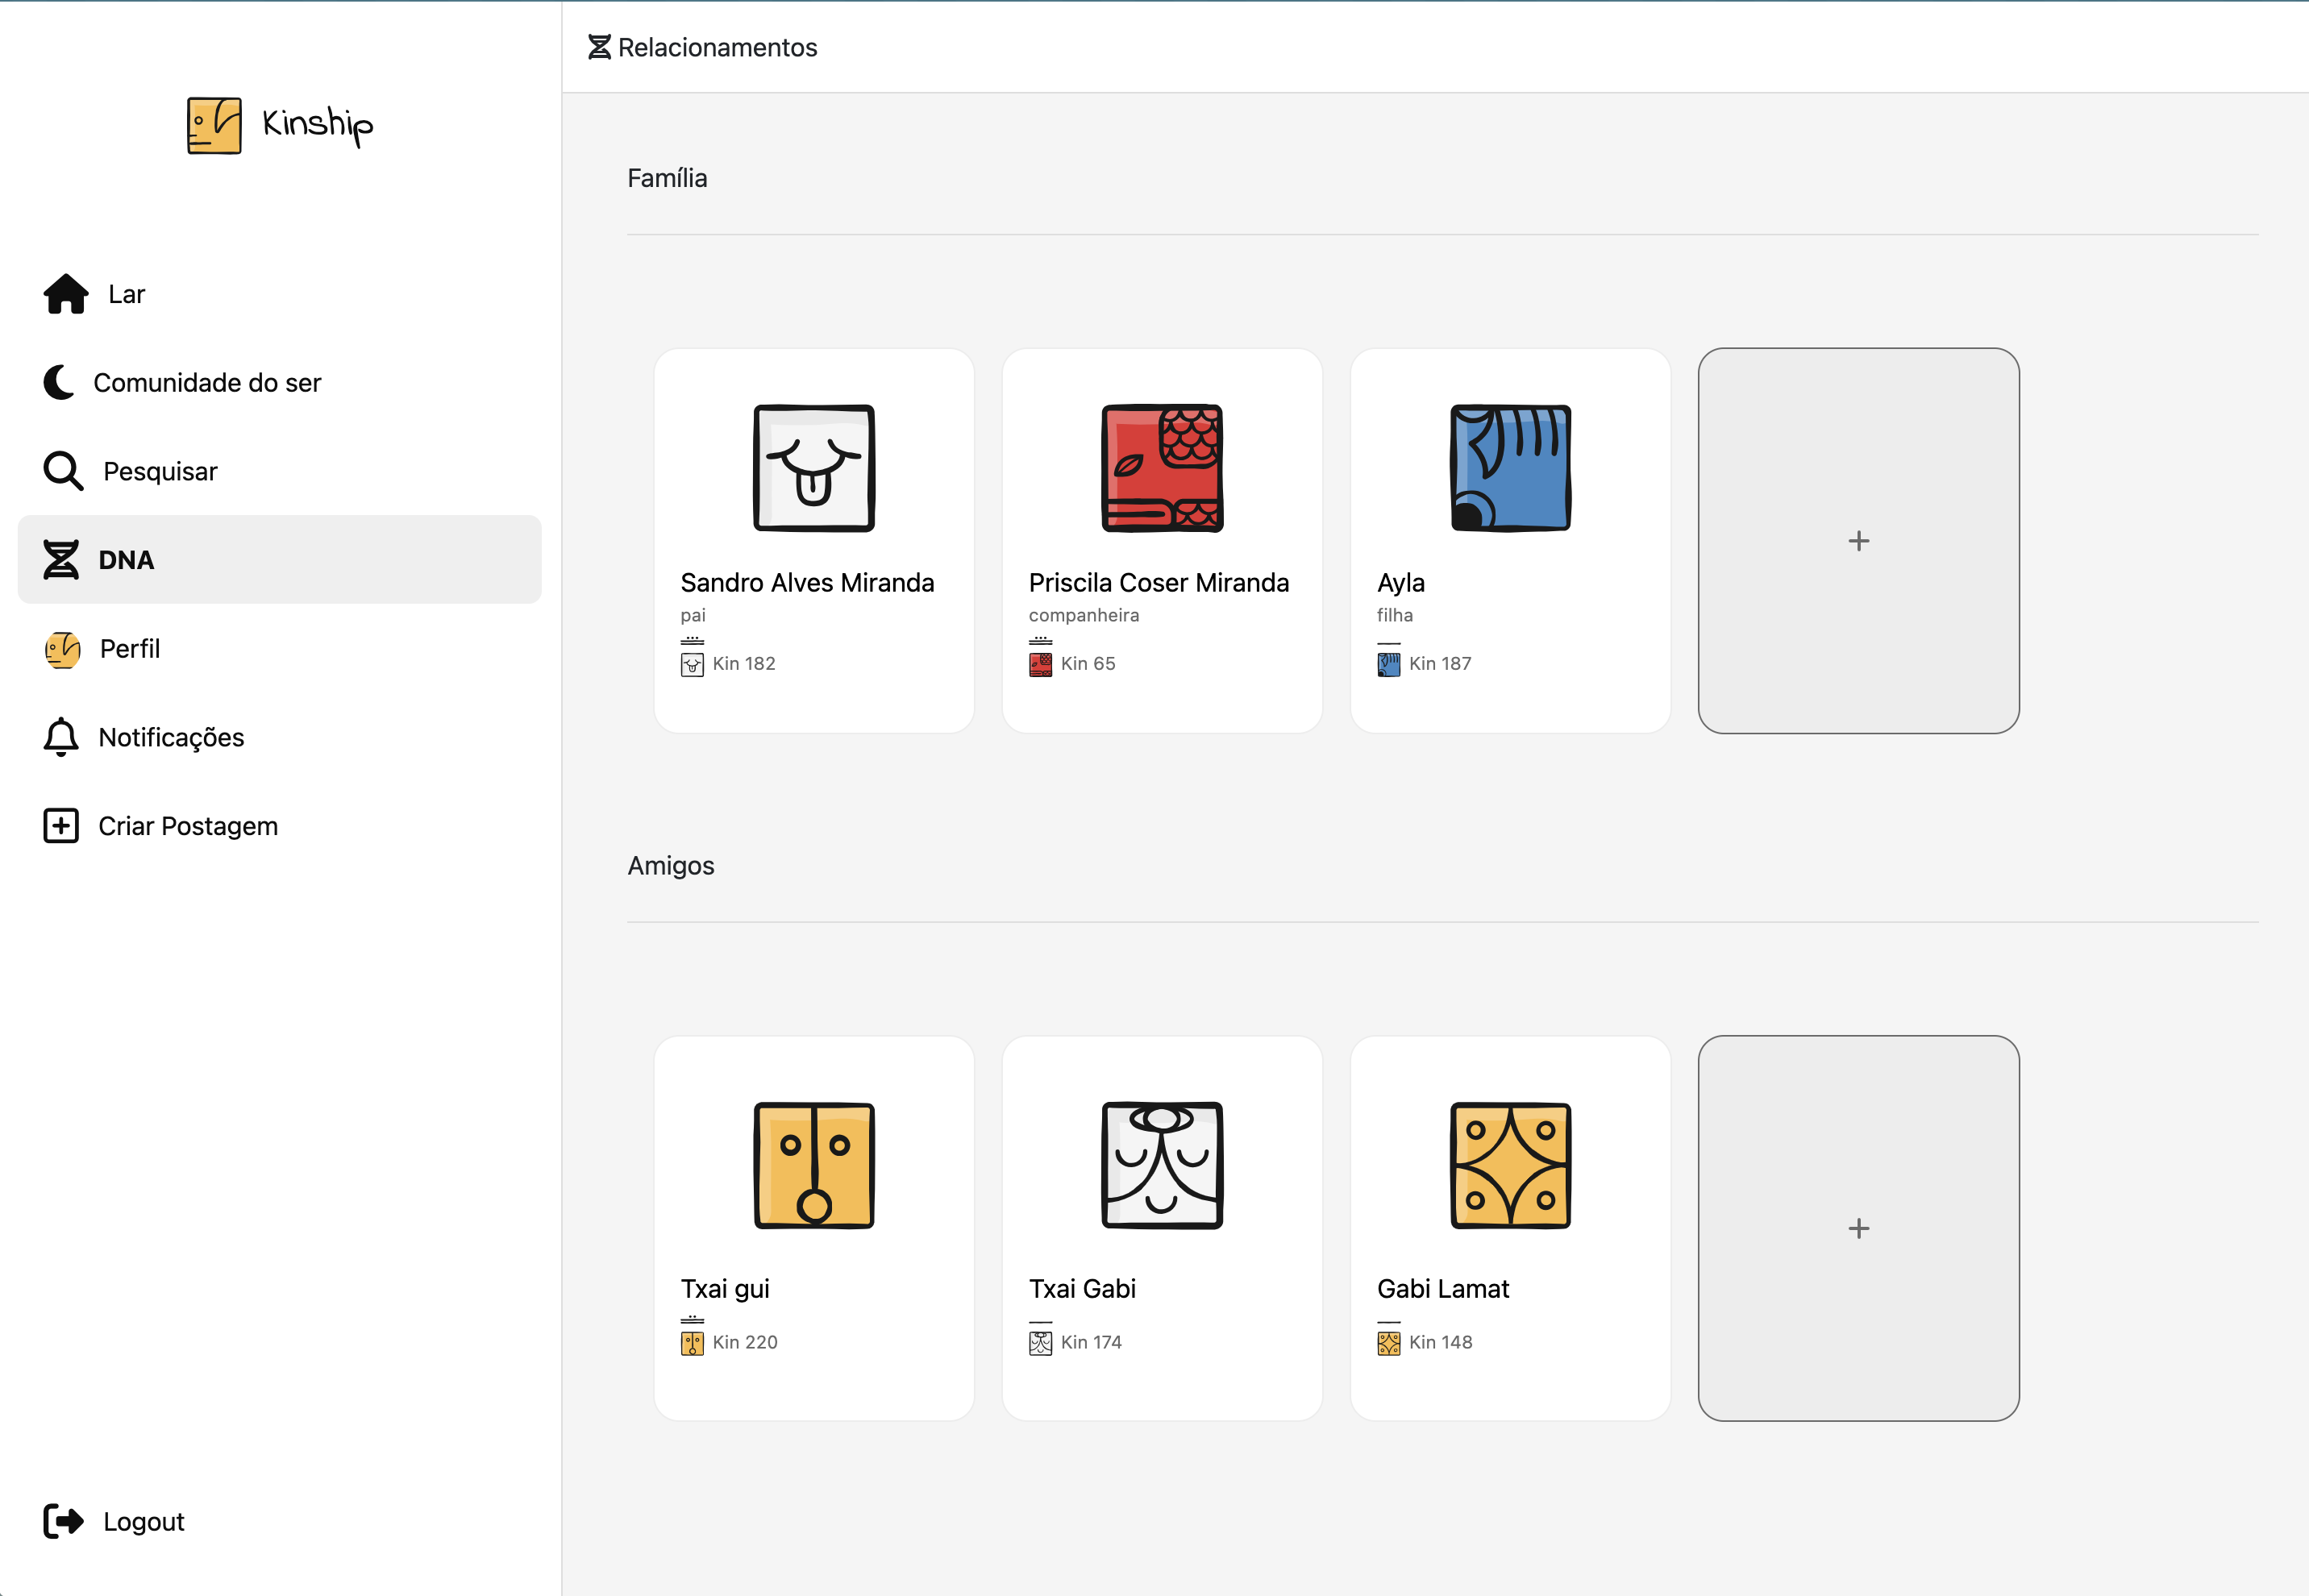Click Gabi Lamat's seal thumbnail
2309x1596 pixels.
[1509, 1165]
